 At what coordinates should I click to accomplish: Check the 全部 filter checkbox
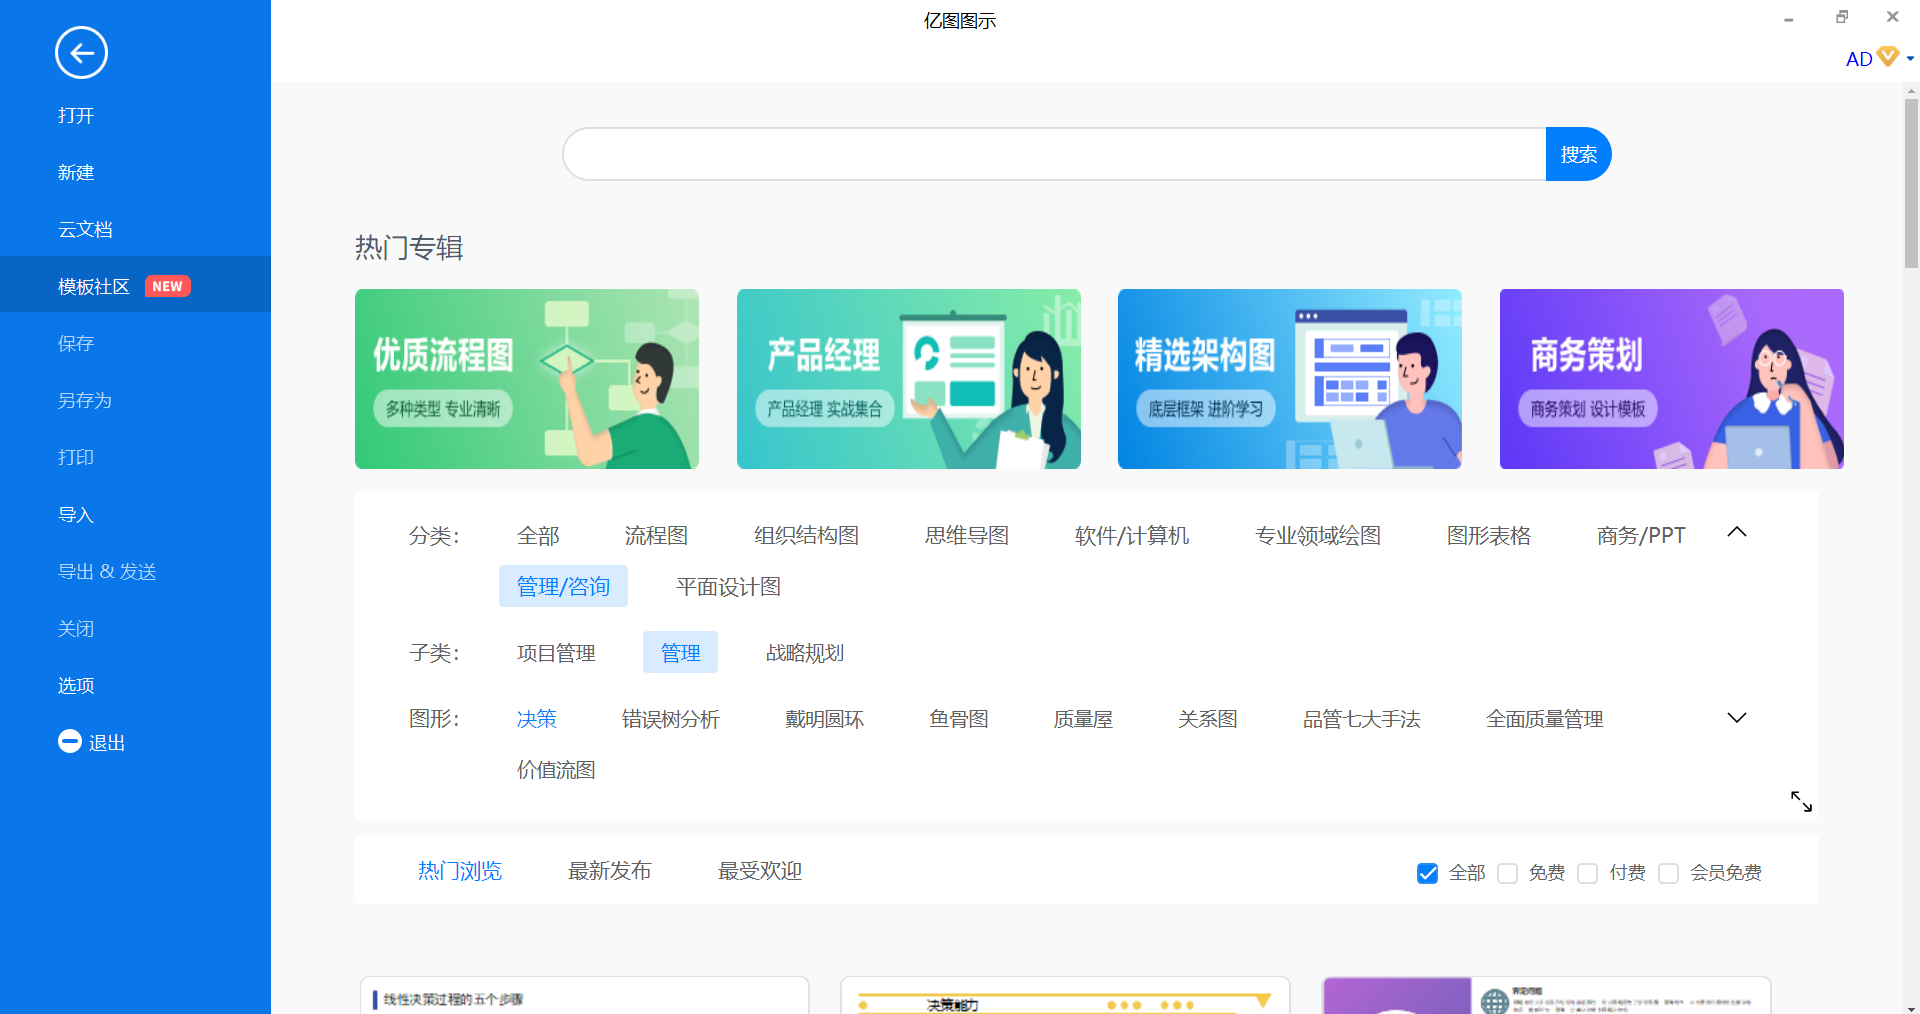pos(1427,873)
